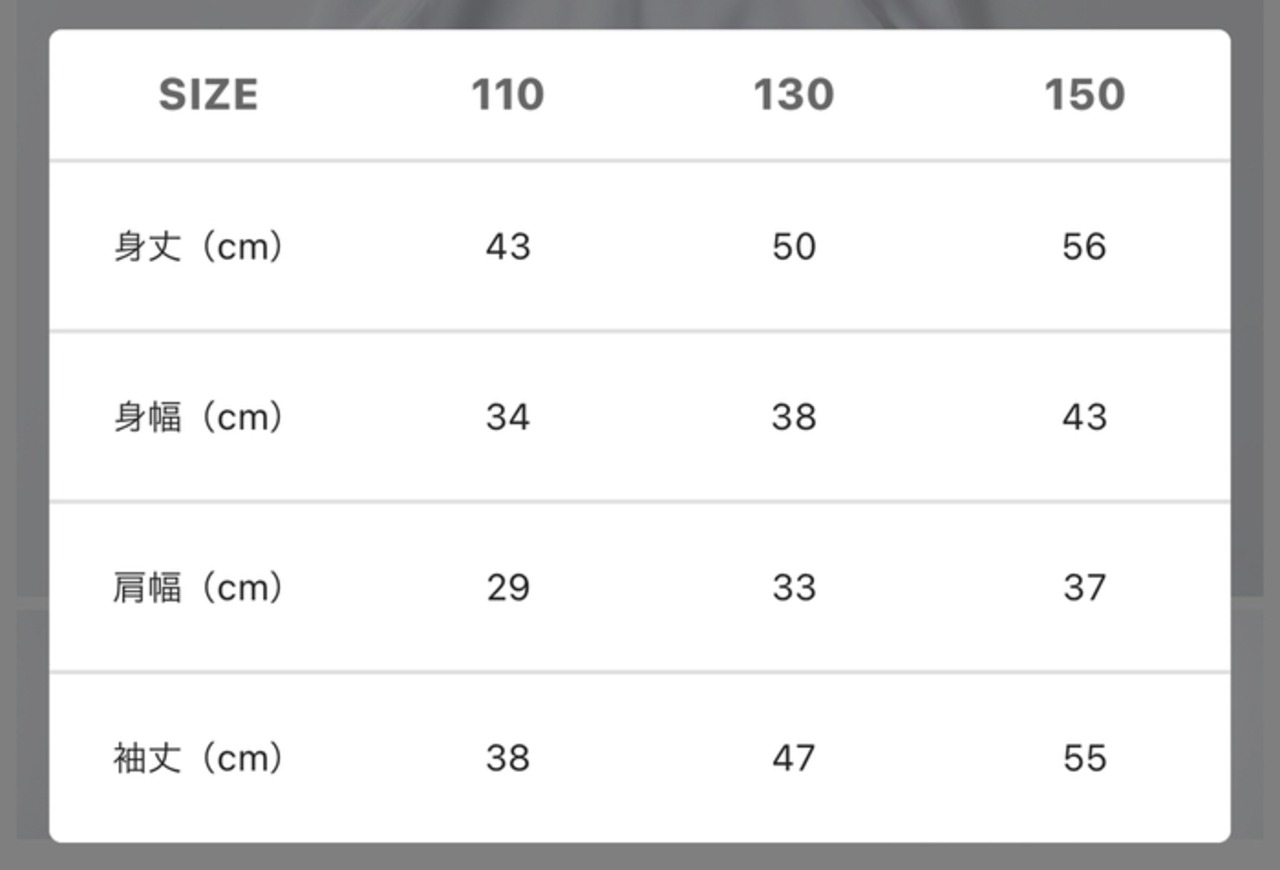
Task: Select the 身幅 value for size 130
Action: click(794, 417)
